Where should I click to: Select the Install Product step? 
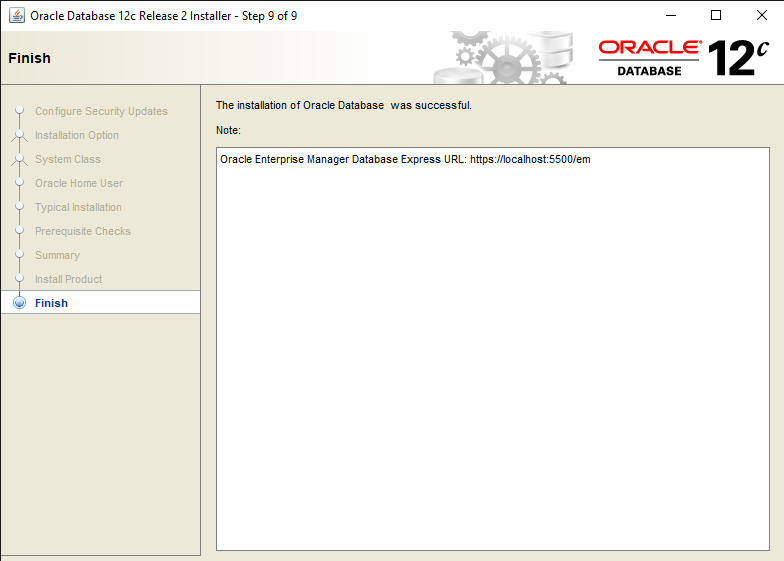[x=68, y=279]
